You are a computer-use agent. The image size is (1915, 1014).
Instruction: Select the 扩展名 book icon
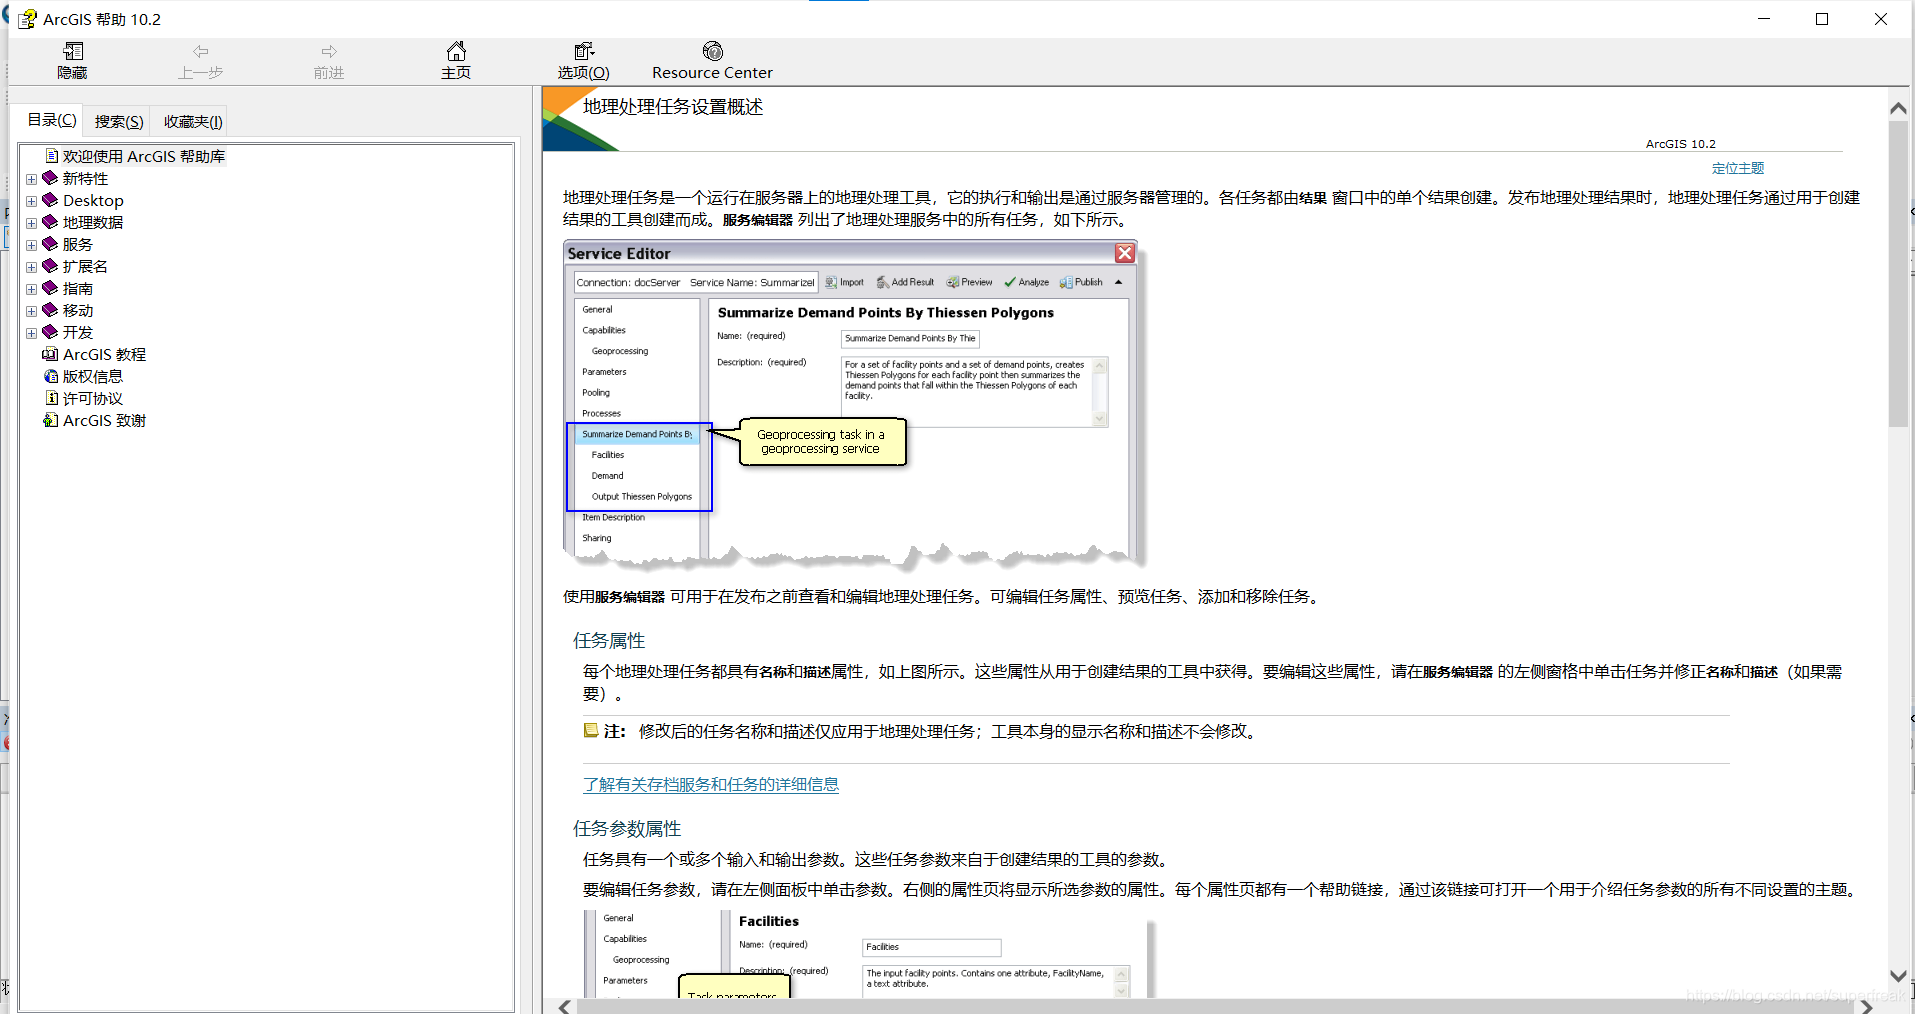(x=50, y=266)
